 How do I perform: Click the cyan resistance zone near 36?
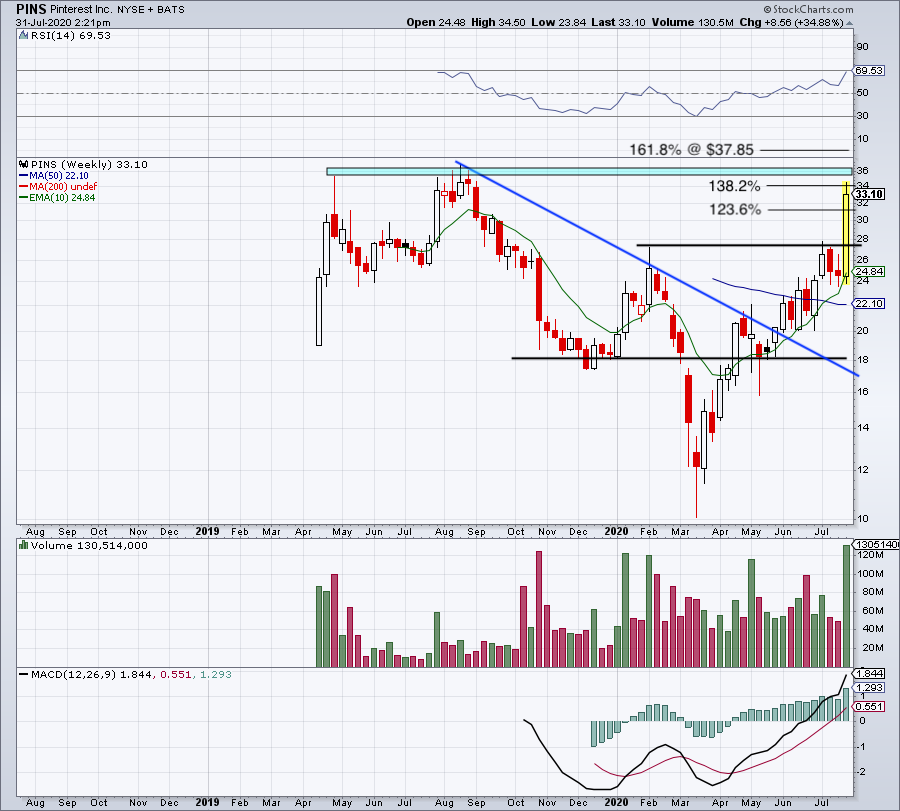tap(589, 171)
